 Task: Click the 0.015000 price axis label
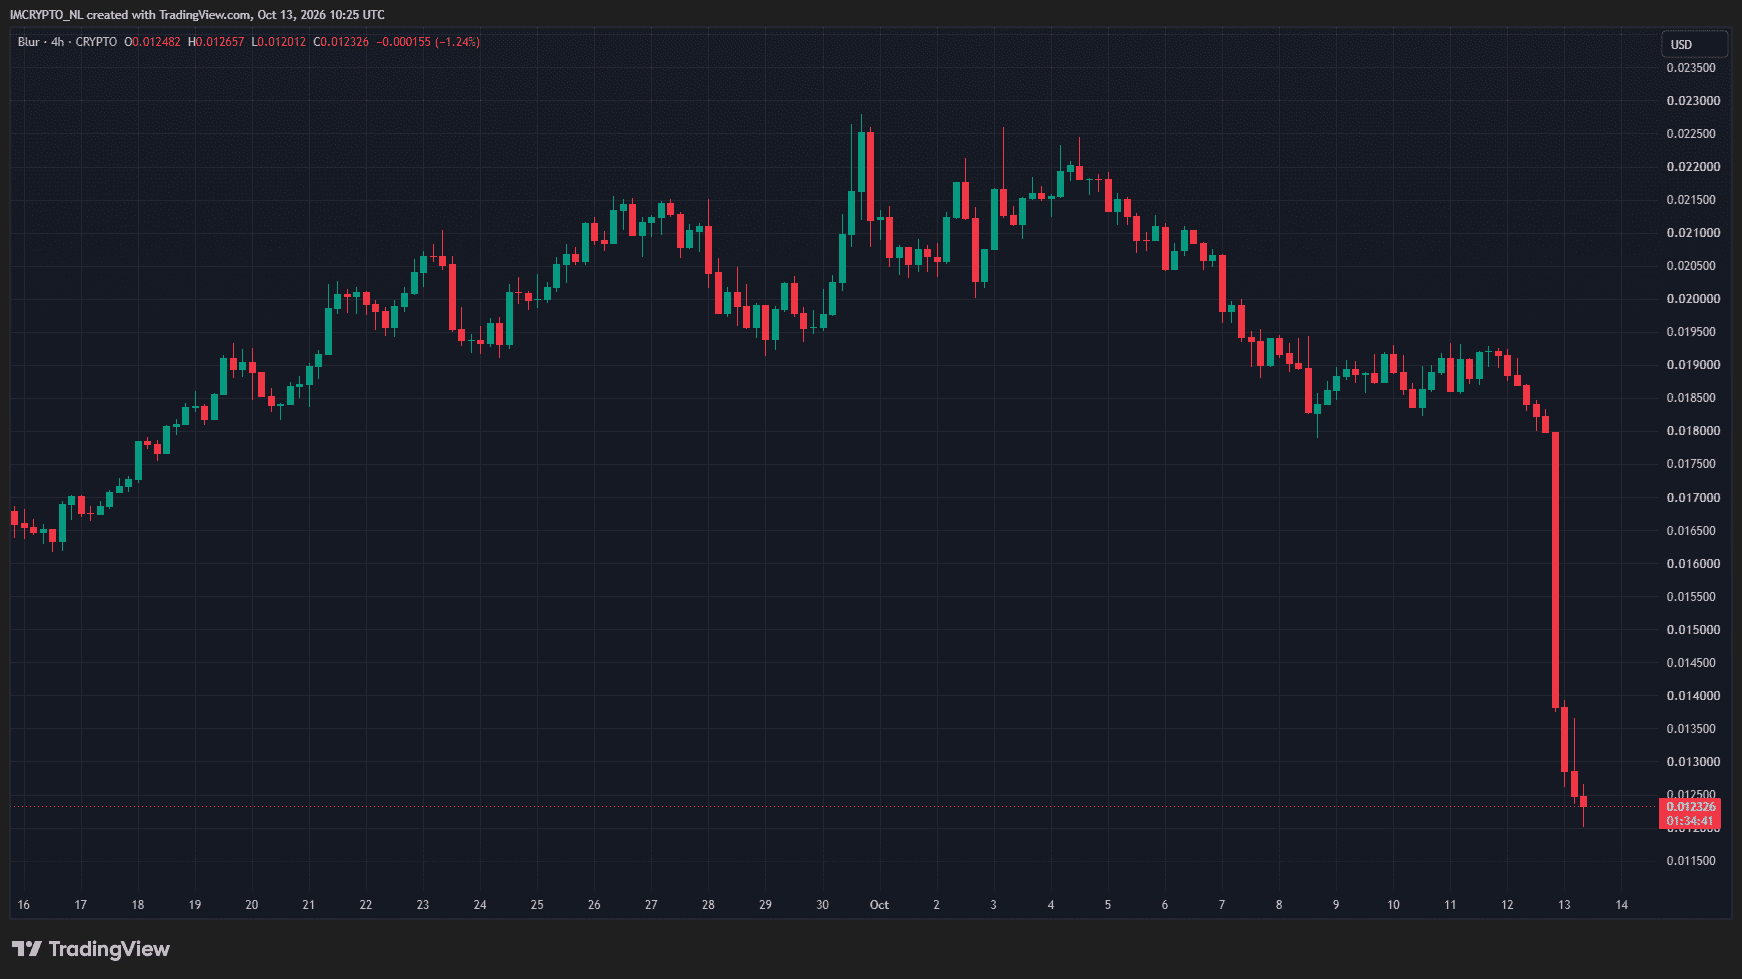point(1693,630)
